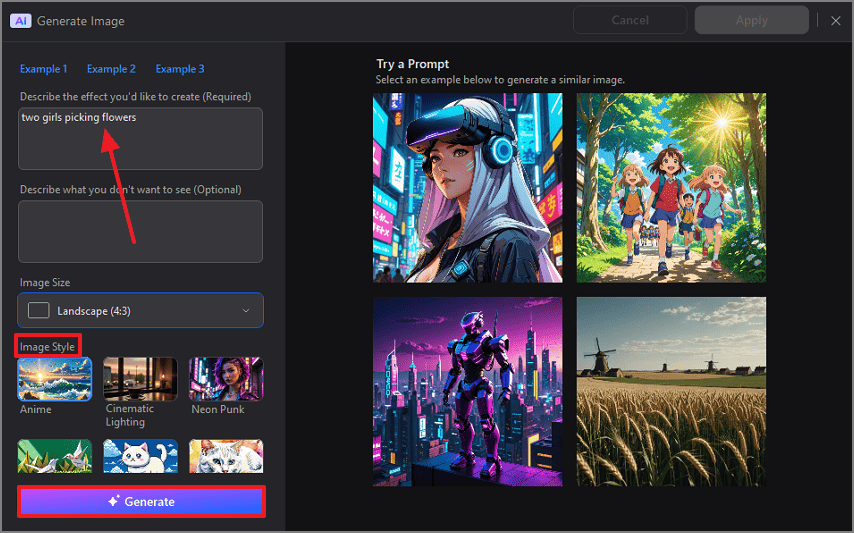Switch to Example 1 prompt
The height and width of the screenshot is (533, 854).
(44, 69)
